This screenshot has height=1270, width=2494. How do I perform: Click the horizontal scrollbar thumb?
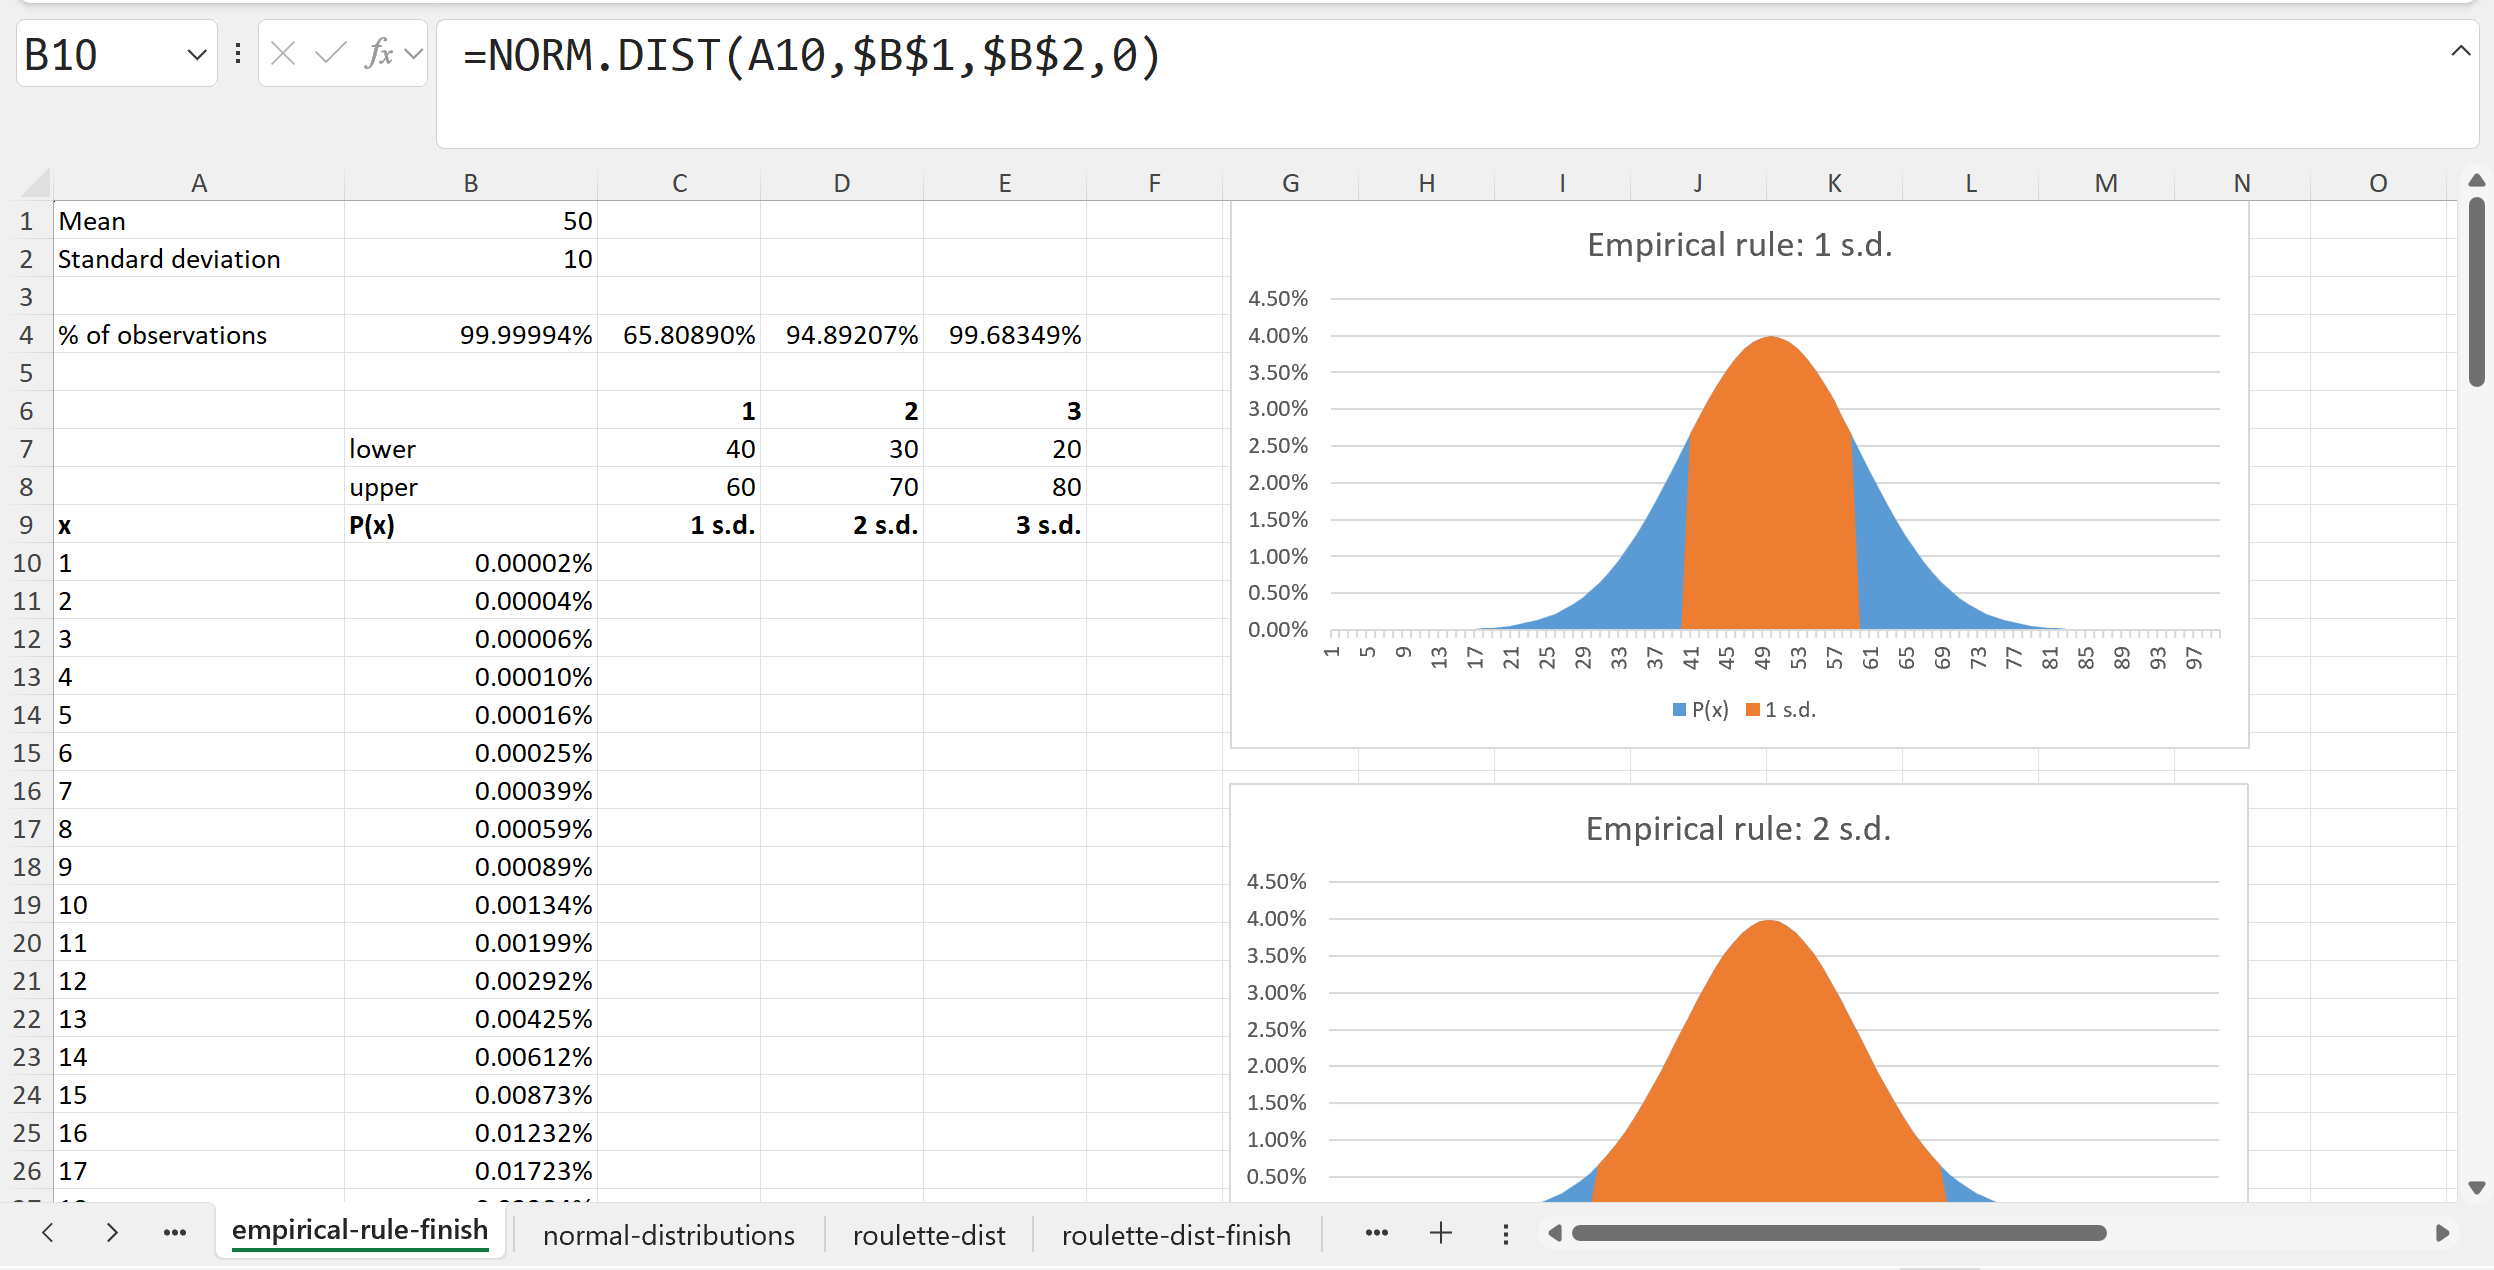(x=1838, y=1233)
